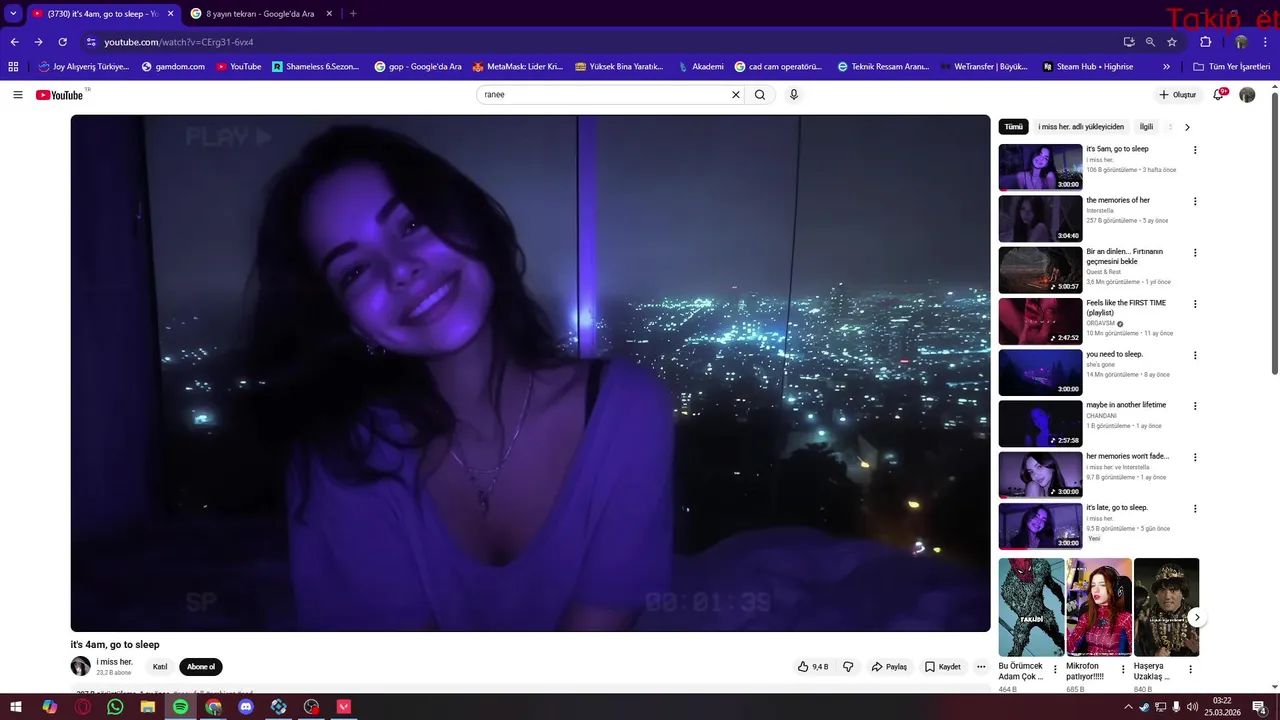The height and width of the screenshot is (720, 1280).
Task: Like the video with thumbs up
Action: click(813, 667)
